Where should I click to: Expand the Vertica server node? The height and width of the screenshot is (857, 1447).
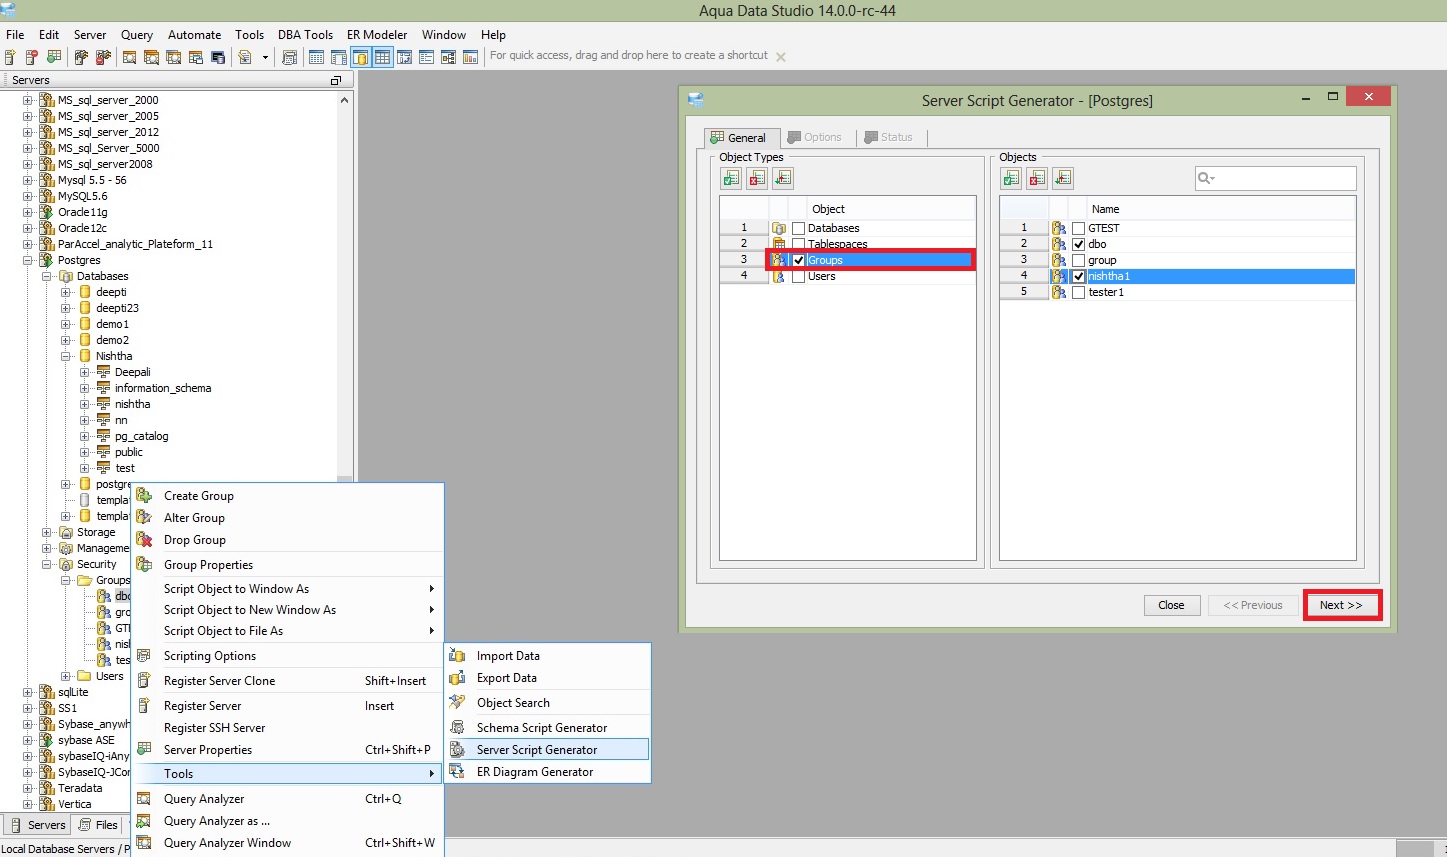(x=28, y=804)
